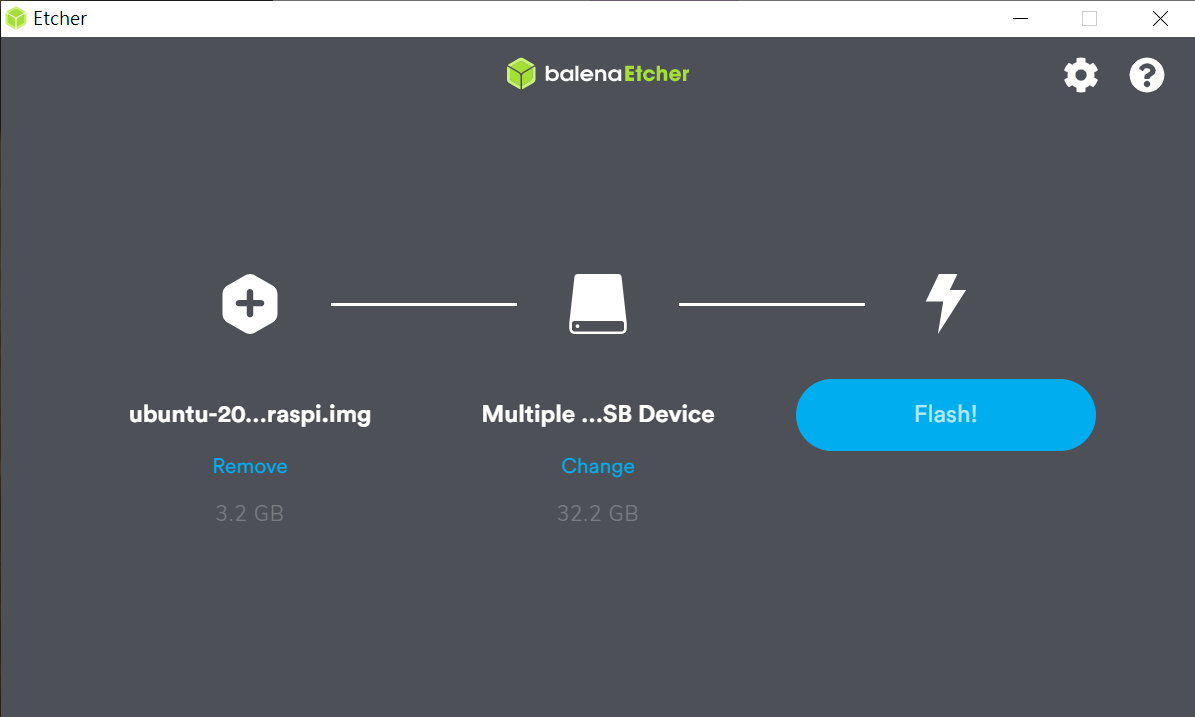
Task: Select the ubuntu-20...raspi.img filename
Action: (x=250, y=415)
